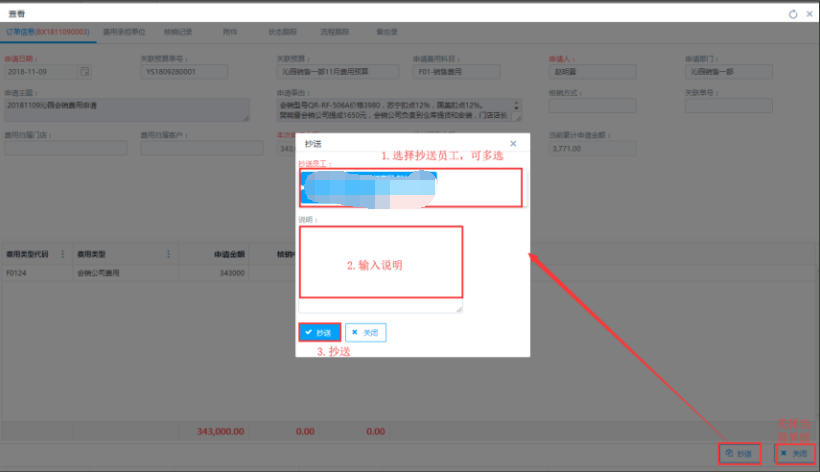Open the 附件 tab
820x472 pixels.
pyautogui.click(x=230, y=32)
